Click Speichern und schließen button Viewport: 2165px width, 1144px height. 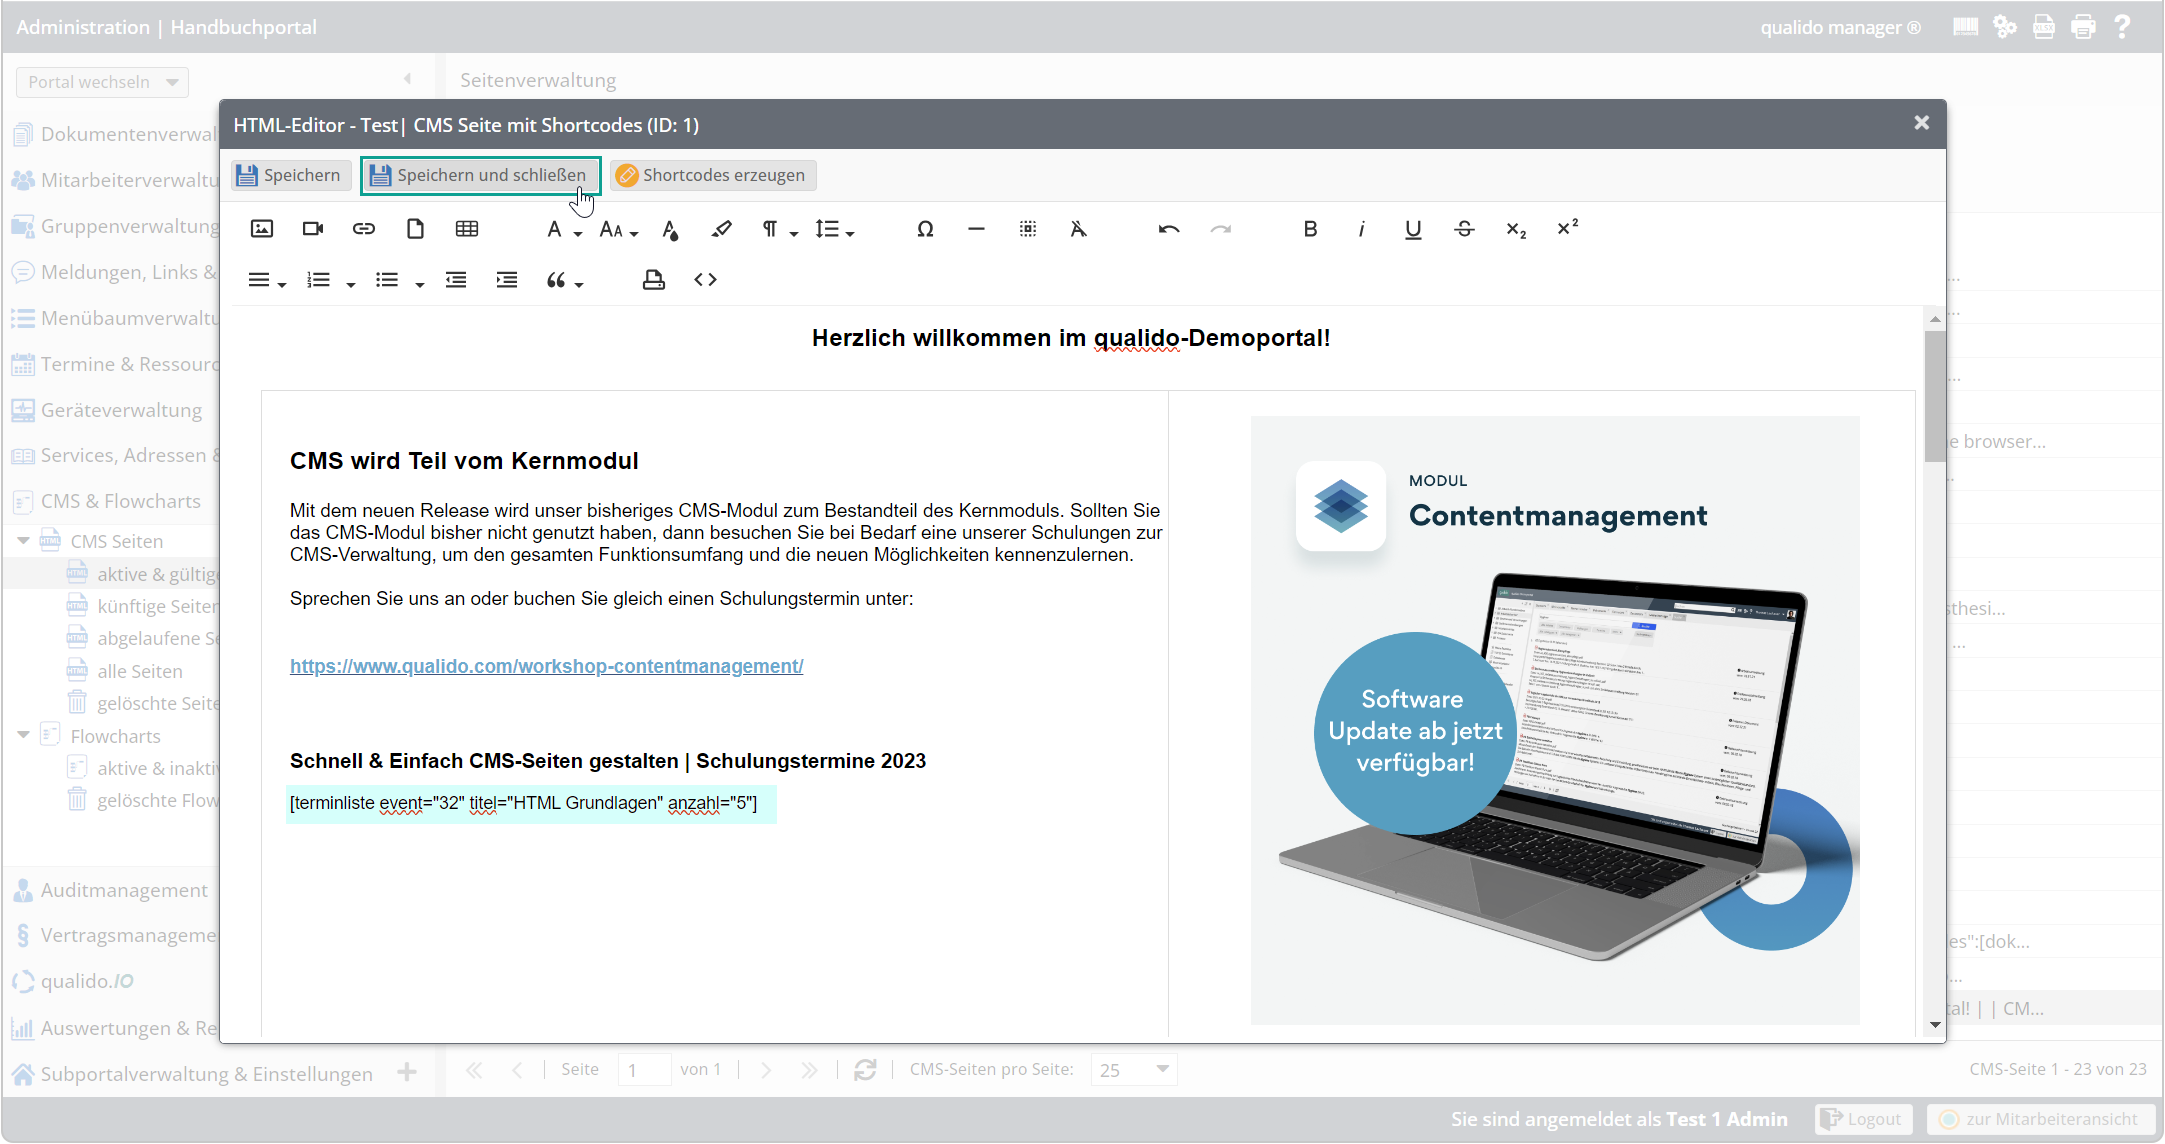tap(480, 175)
